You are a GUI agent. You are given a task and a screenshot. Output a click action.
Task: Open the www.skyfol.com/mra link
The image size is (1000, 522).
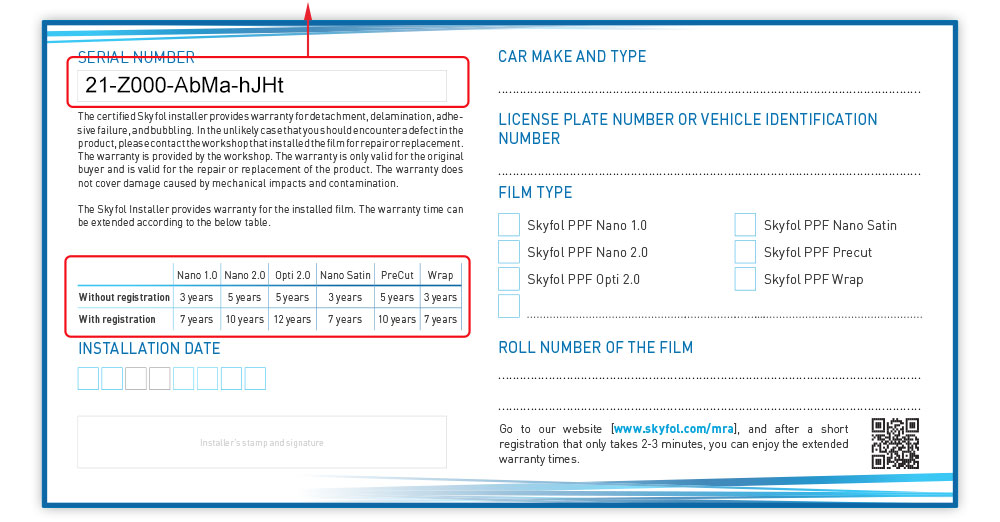673,429
